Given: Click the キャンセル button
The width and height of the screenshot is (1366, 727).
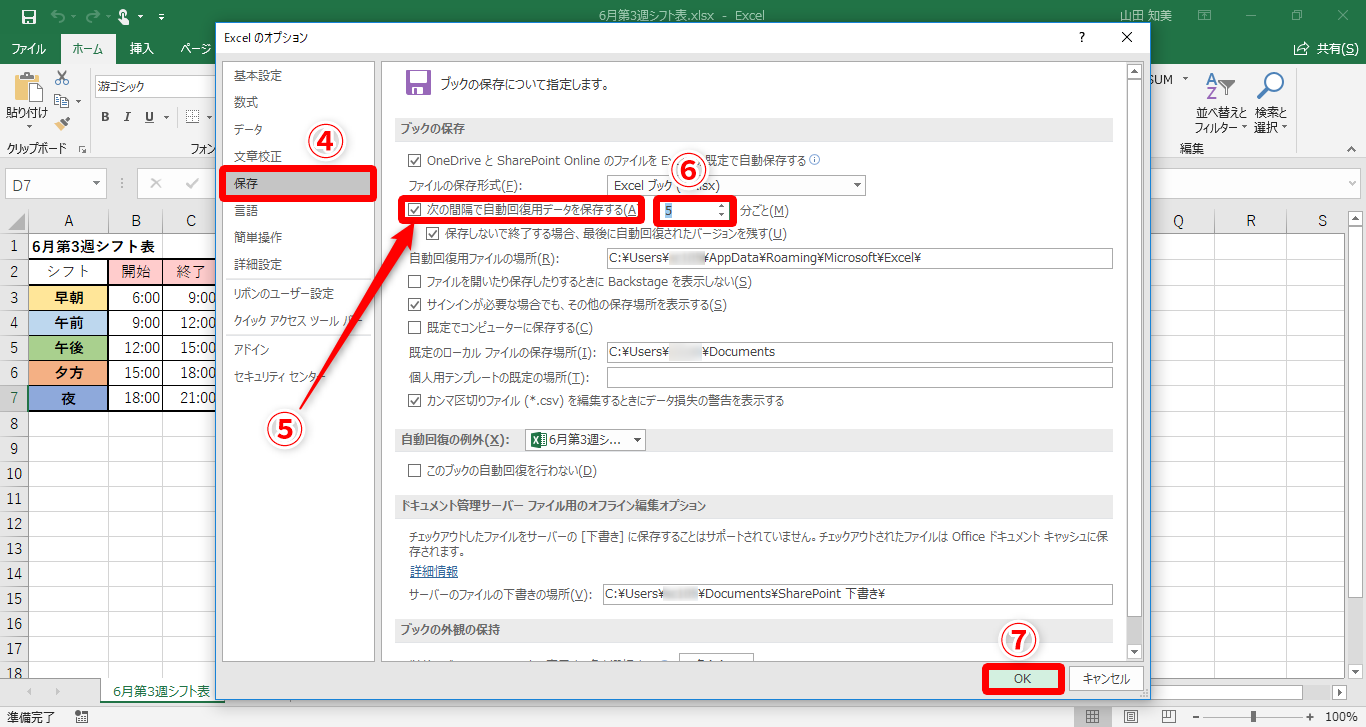Looking at the screenshot, I should (x=1106, y=678).
